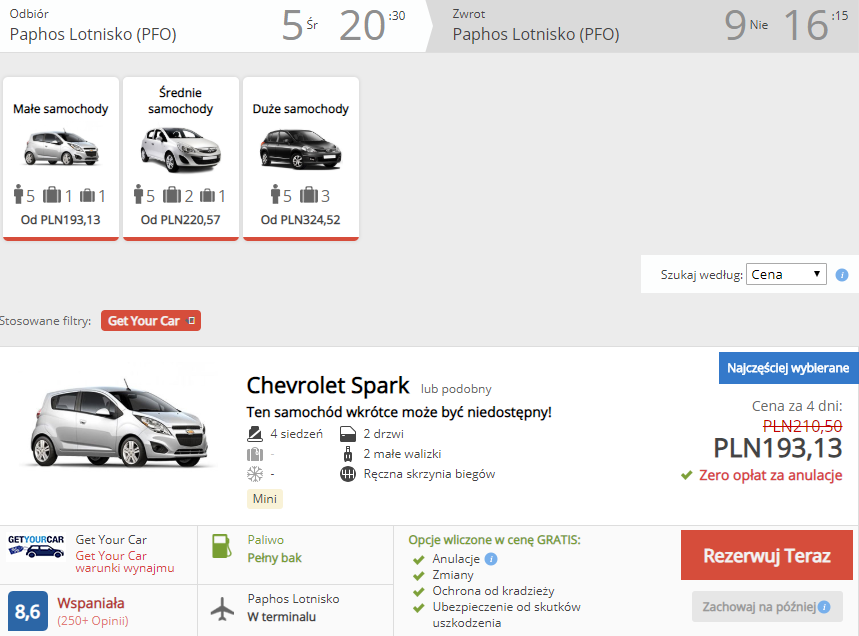Click the W terminalu location text
The image size is (859, 636).
coord(282,617)
